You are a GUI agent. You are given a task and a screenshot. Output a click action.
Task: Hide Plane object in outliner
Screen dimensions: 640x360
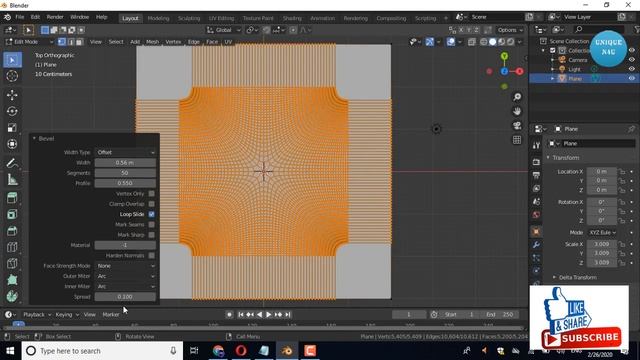pyautogui.click(x=631, y=78)
